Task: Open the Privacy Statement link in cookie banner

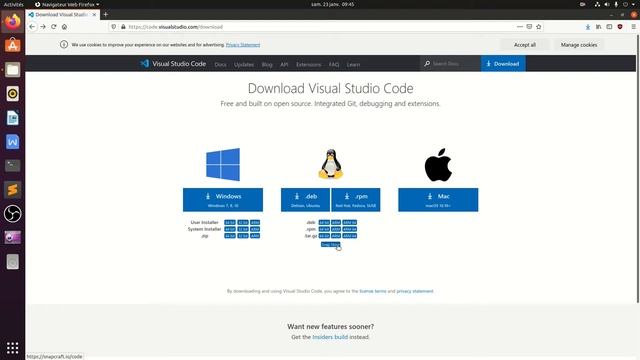Action: tap(243, 45)
